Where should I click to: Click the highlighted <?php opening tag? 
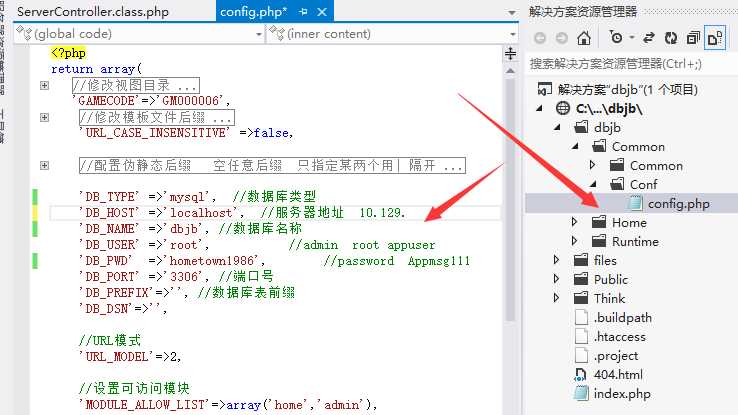(68, 53)
